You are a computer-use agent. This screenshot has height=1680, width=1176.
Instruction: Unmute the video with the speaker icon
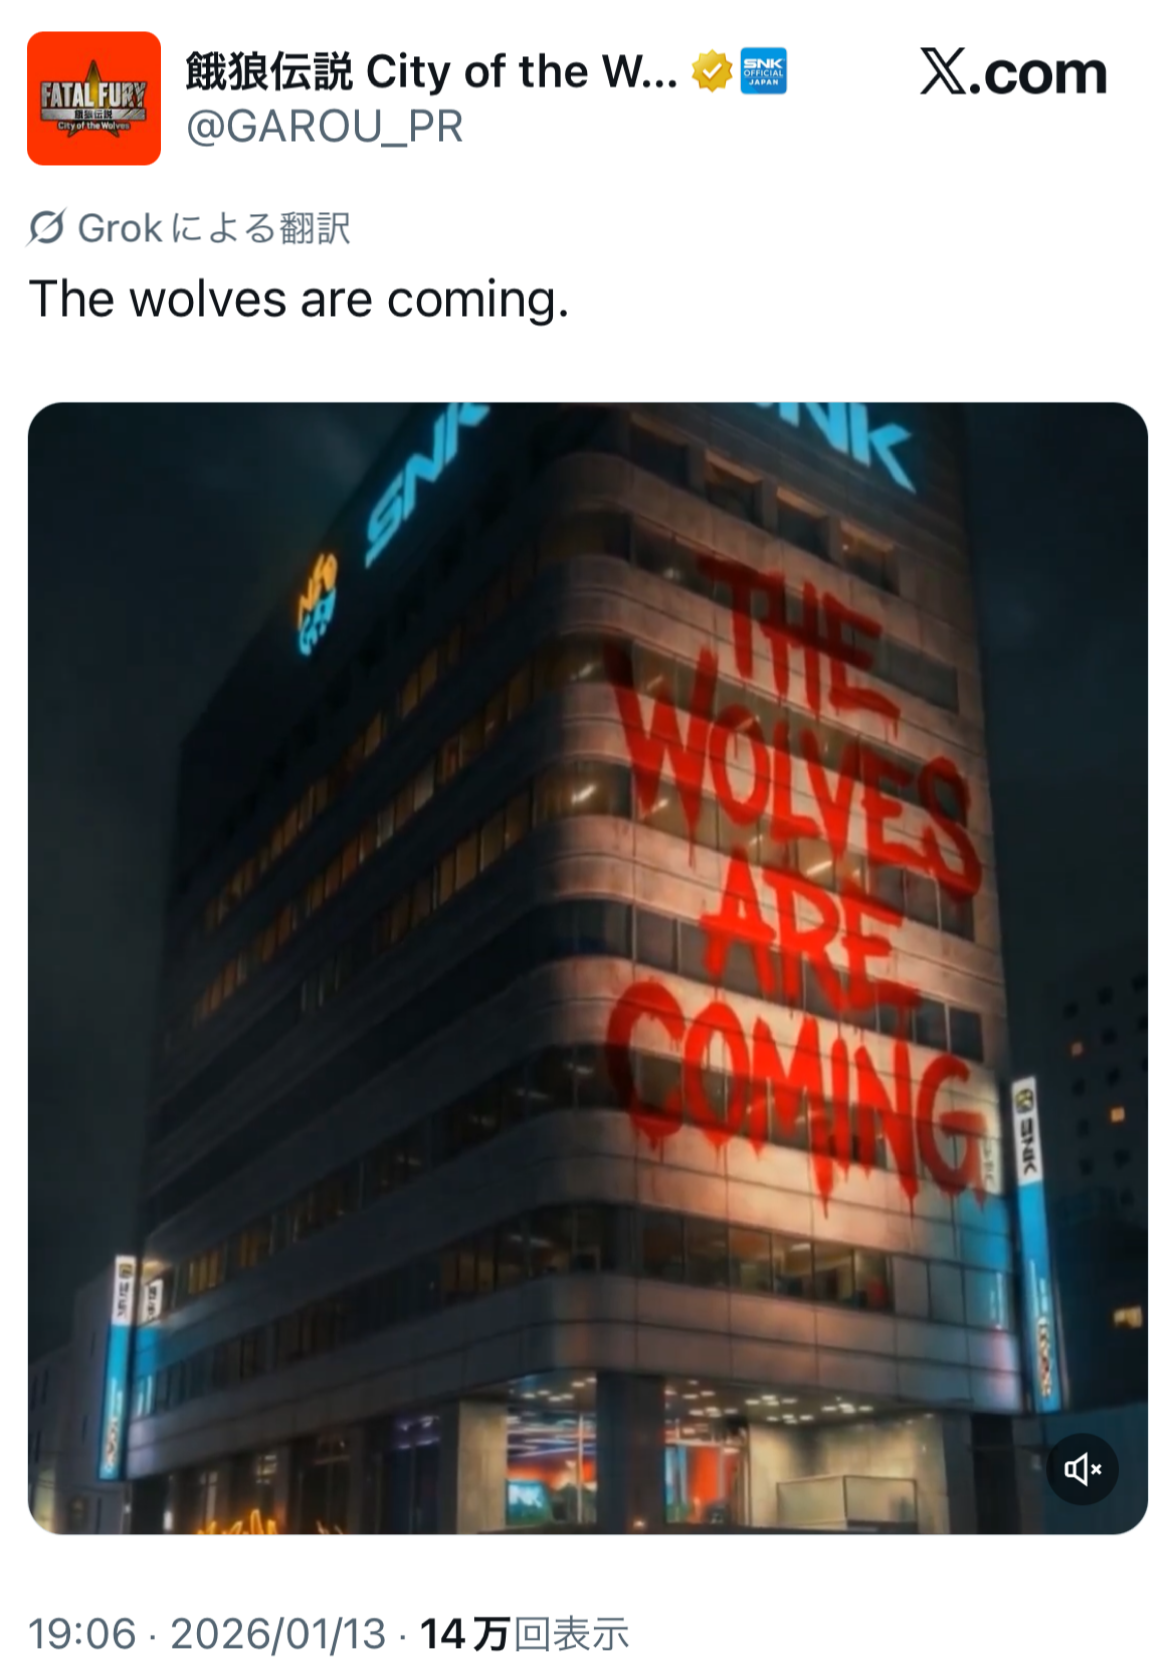pyautogui.click(x=1082, y=1469)
